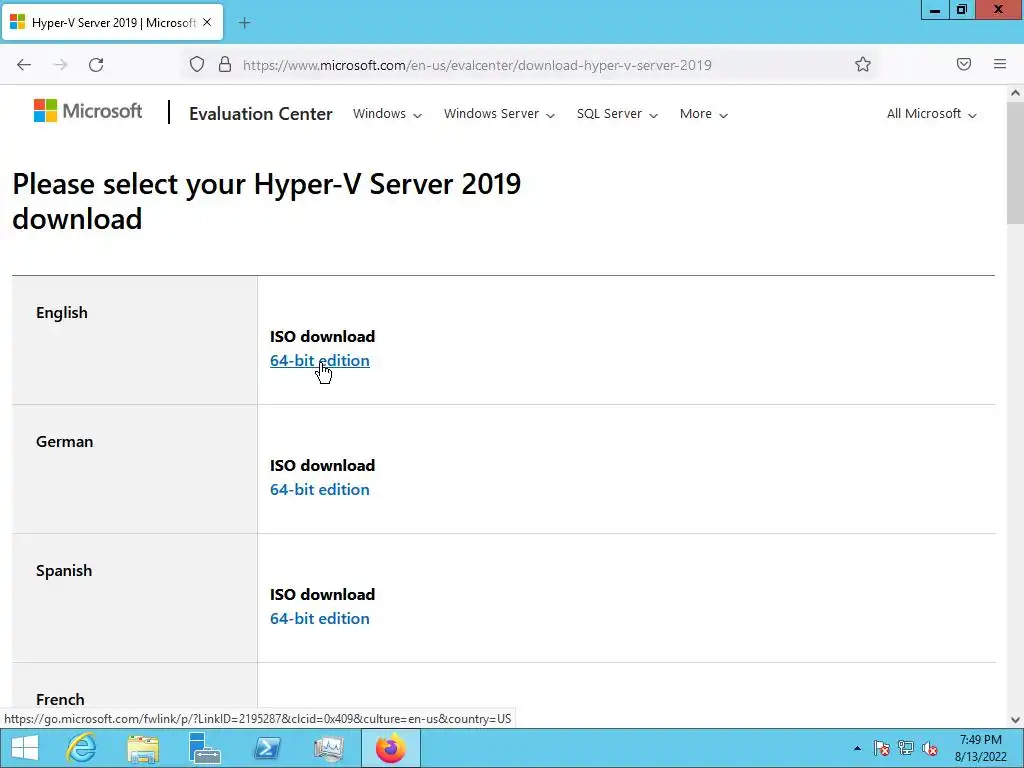Click the French language row label
Screen dimensions: 1024x768
[x=60, y=700]
